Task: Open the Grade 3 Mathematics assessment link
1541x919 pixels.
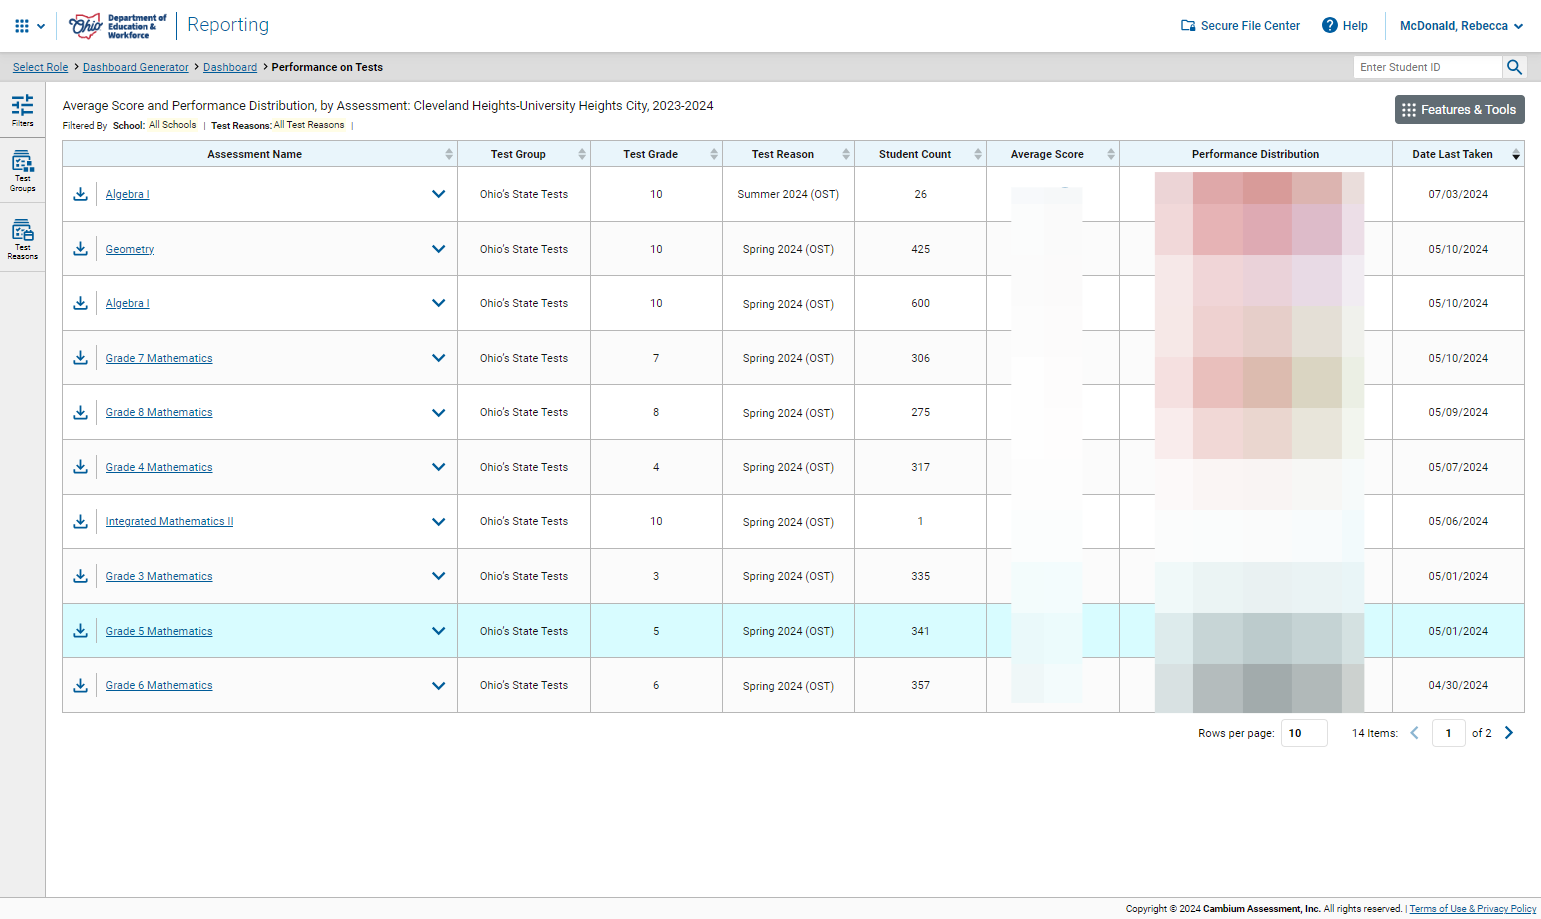Action: point(159,576)
